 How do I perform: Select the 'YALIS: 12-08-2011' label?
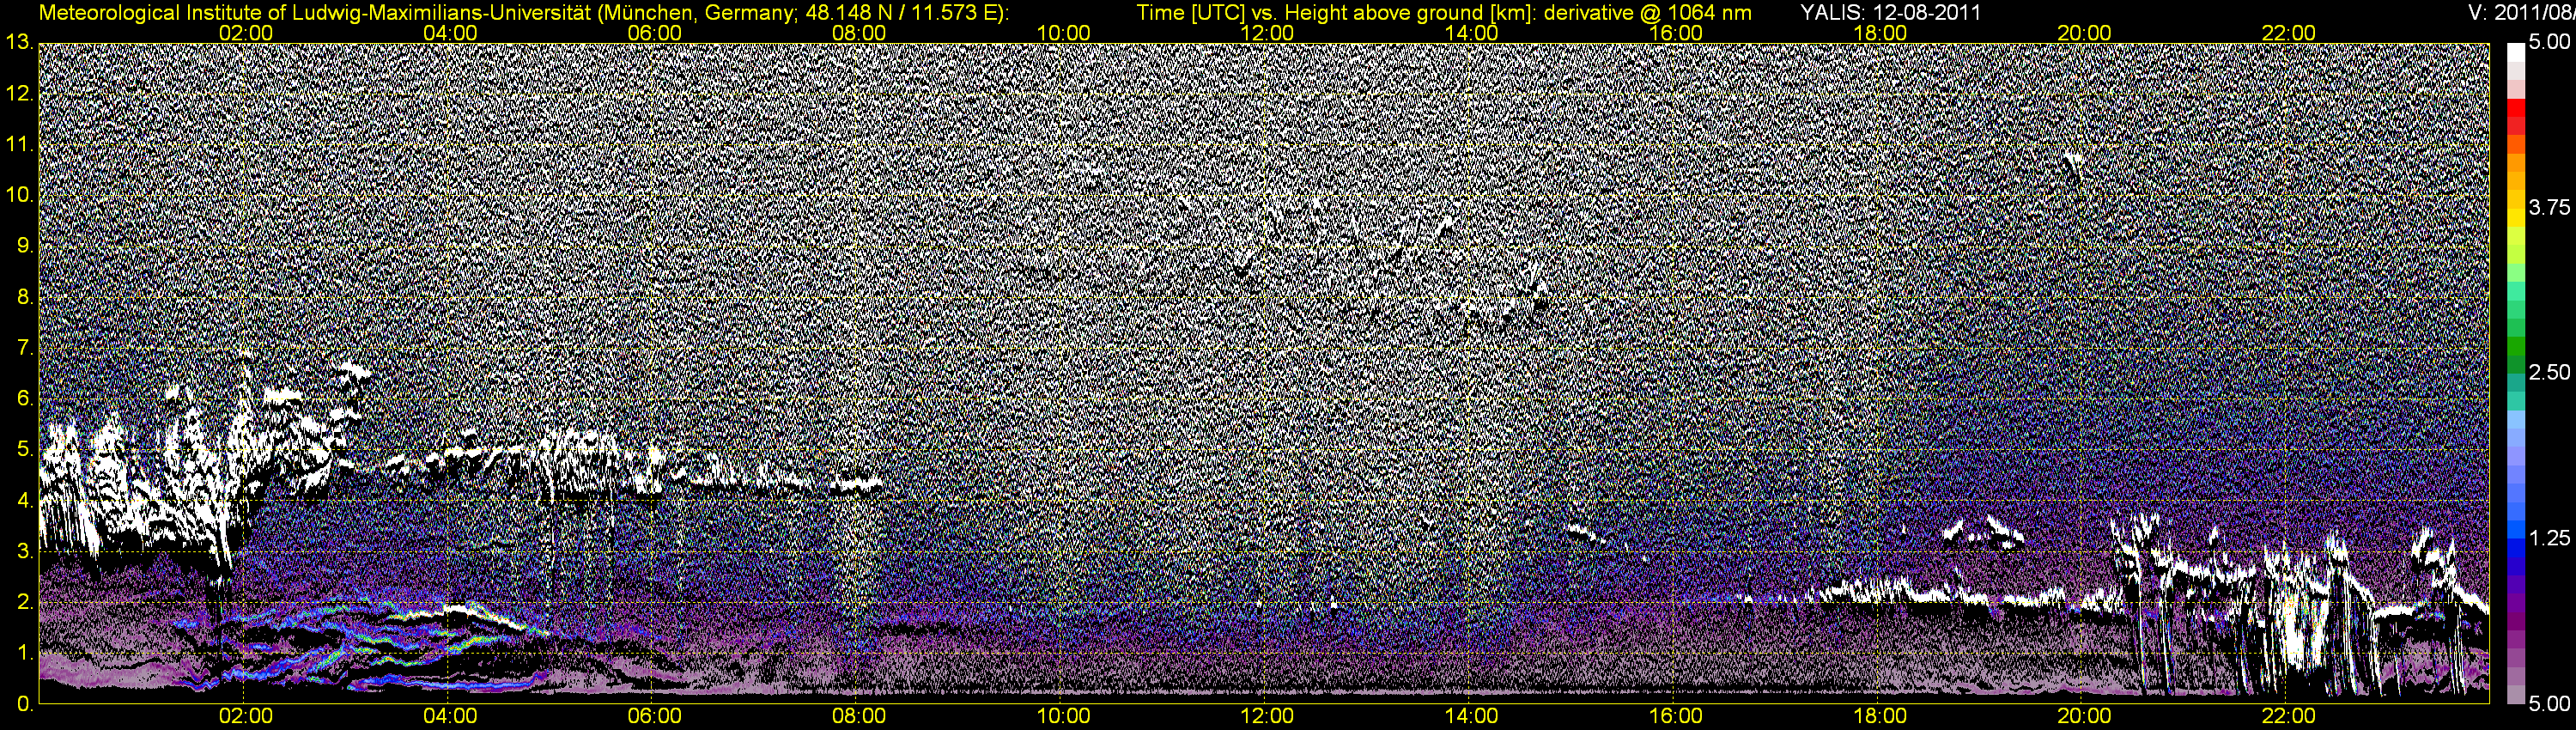(1890, 13)
